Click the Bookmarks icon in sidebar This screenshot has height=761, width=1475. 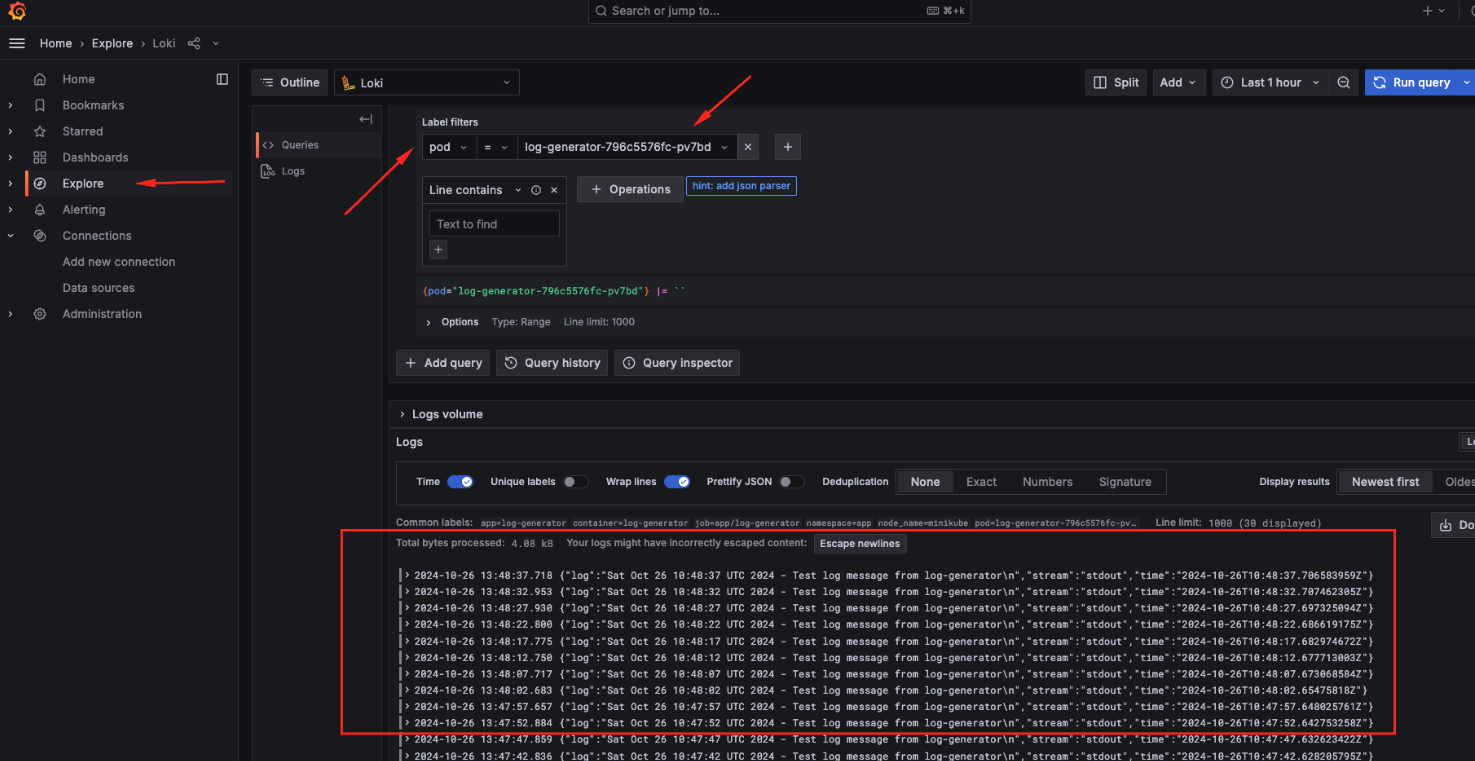pyautogui.click(x=40, y=105)
